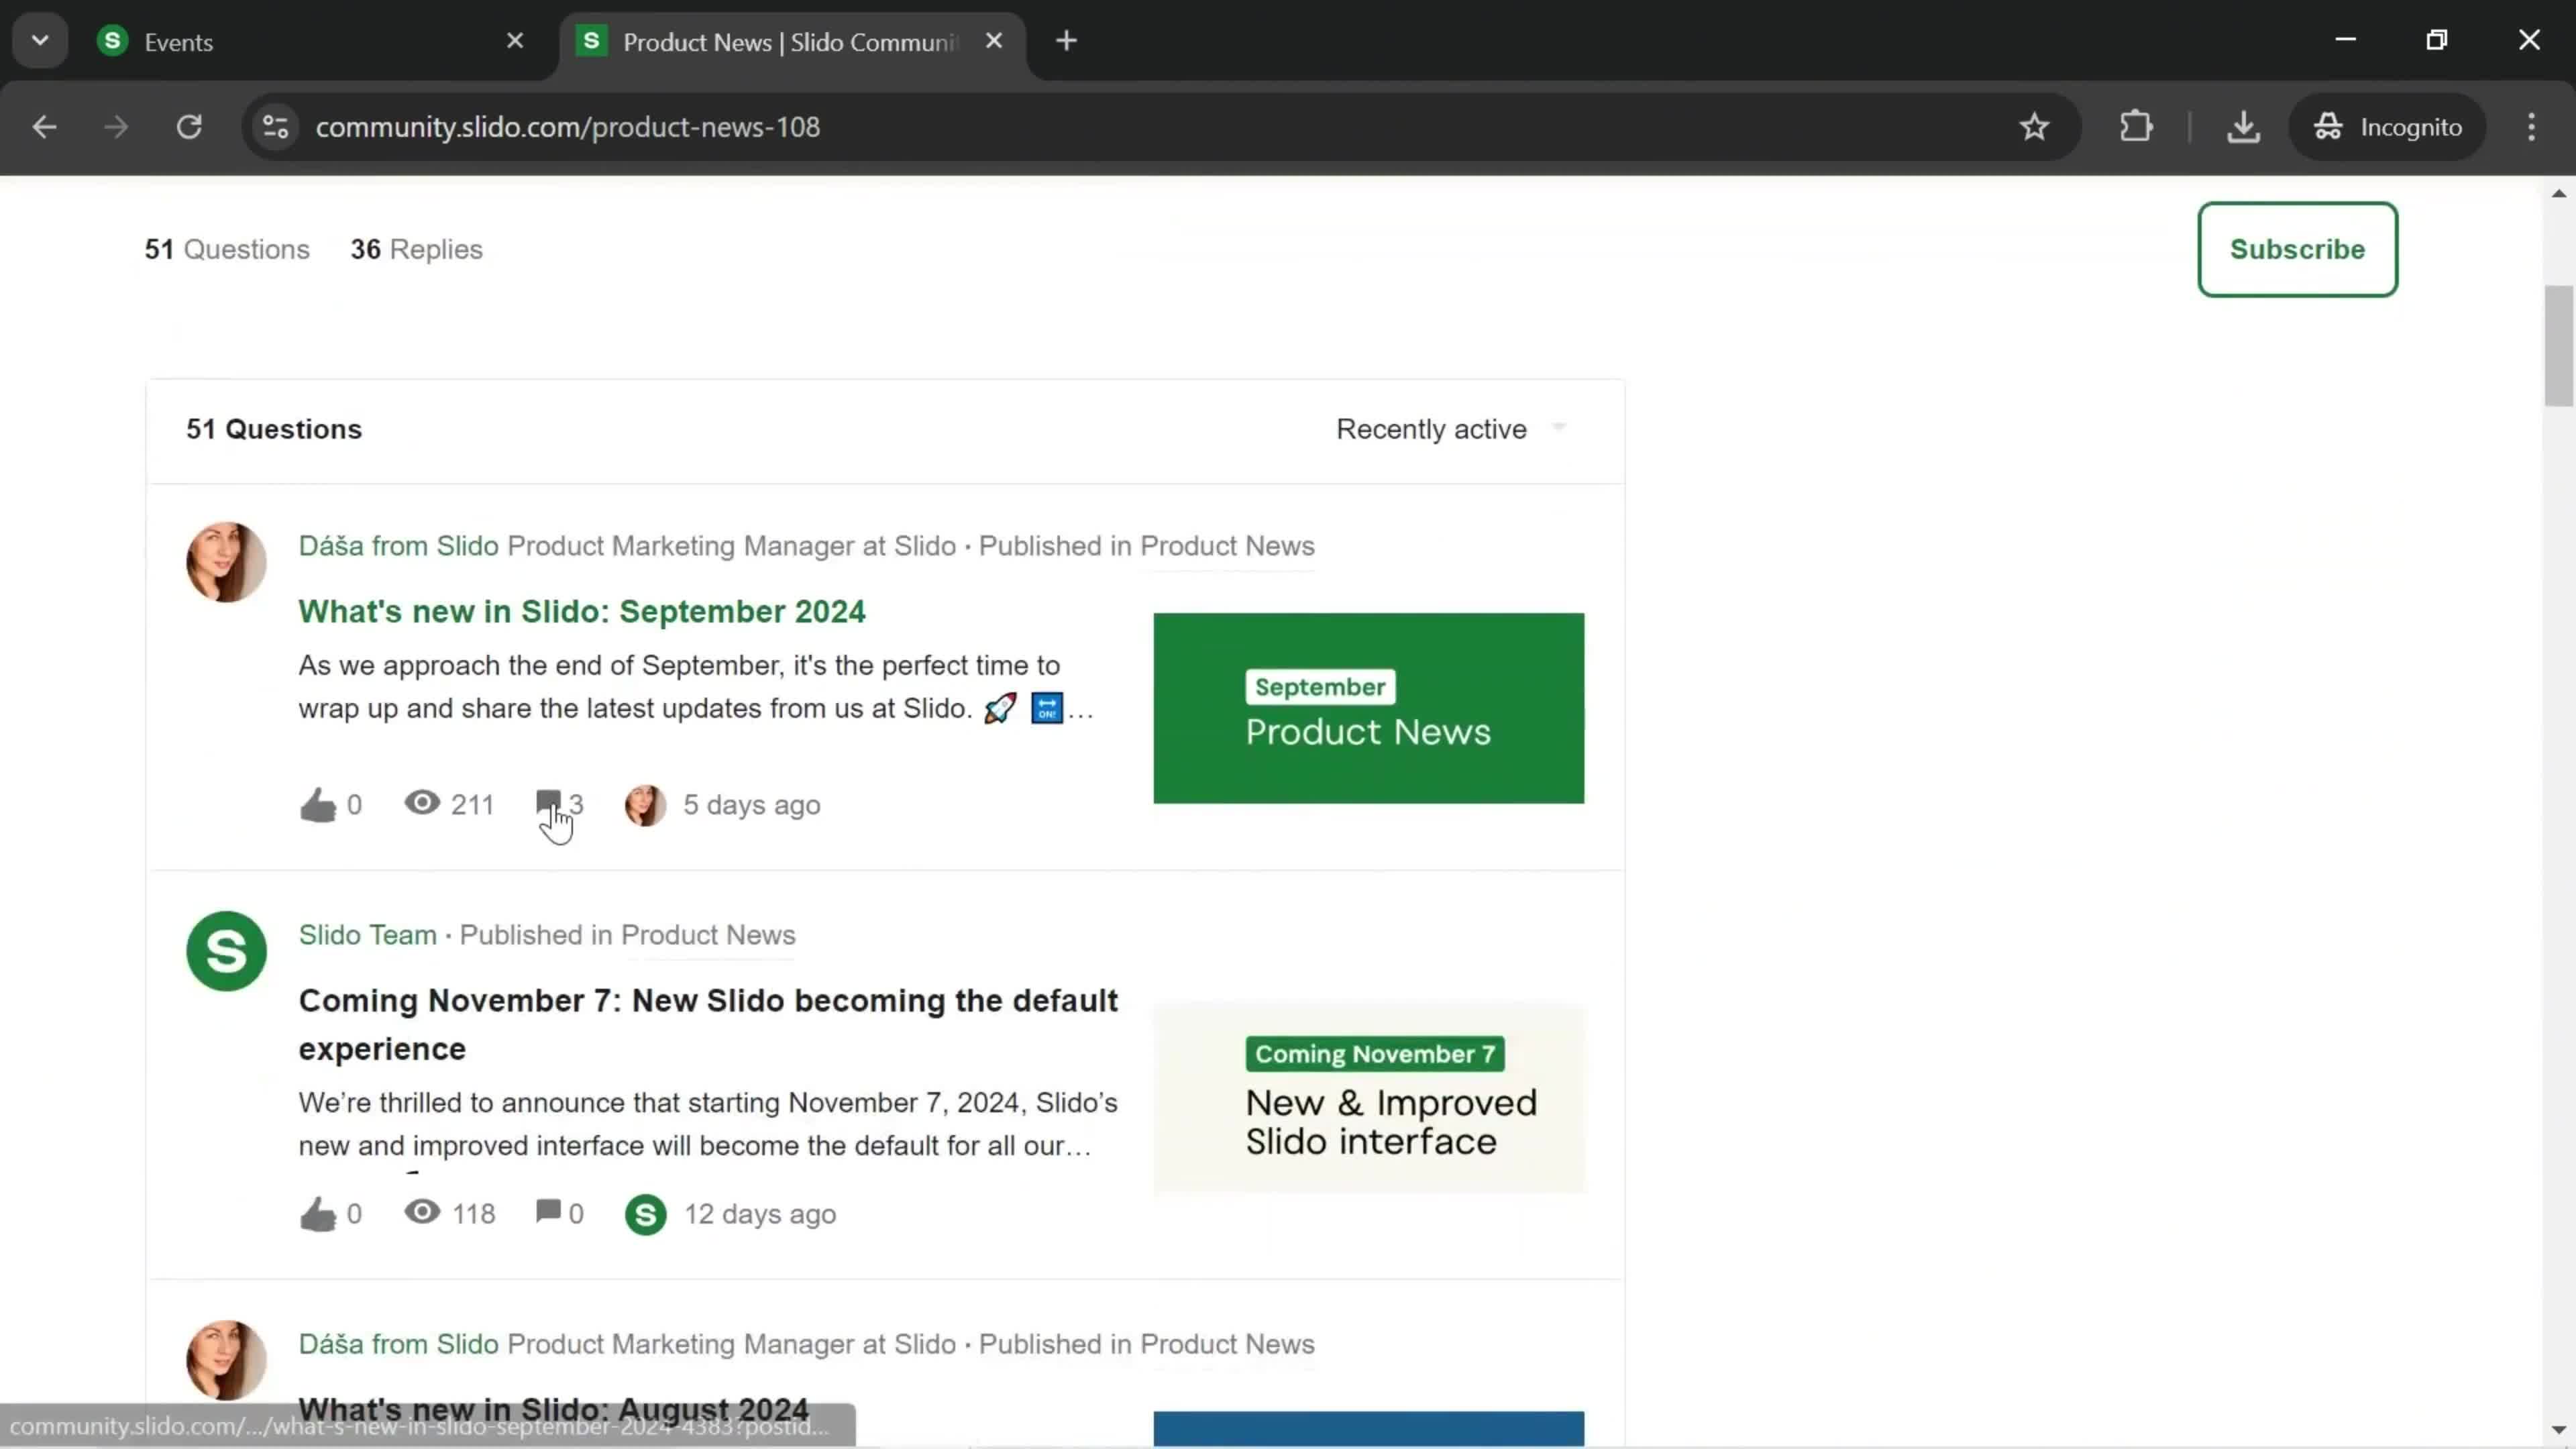Open the Slido Team author link
This screenshot has height=1449, width=2576.
368,935
